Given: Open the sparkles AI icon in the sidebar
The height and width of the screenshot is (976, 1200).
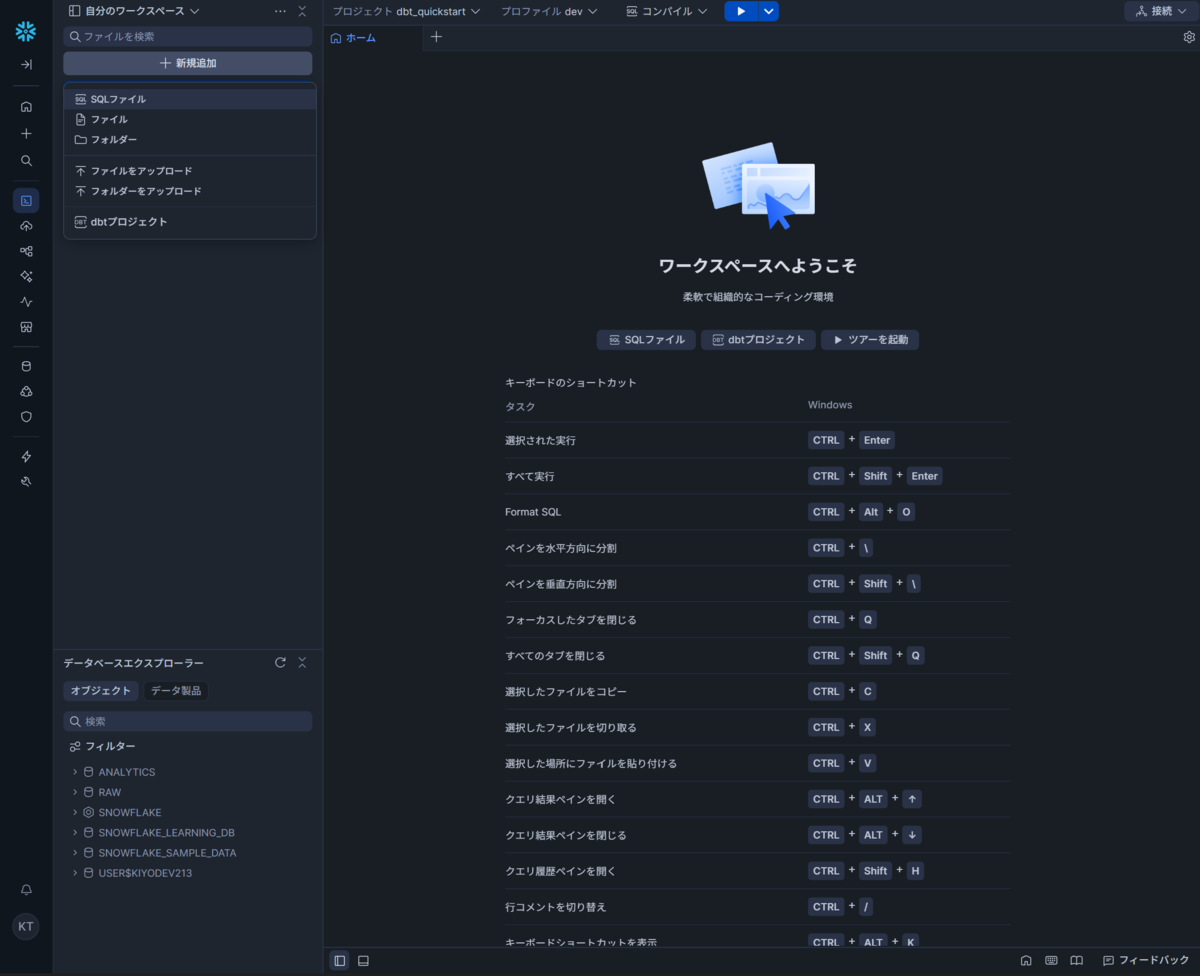Looking at the screenshot, I should [26, 276].
